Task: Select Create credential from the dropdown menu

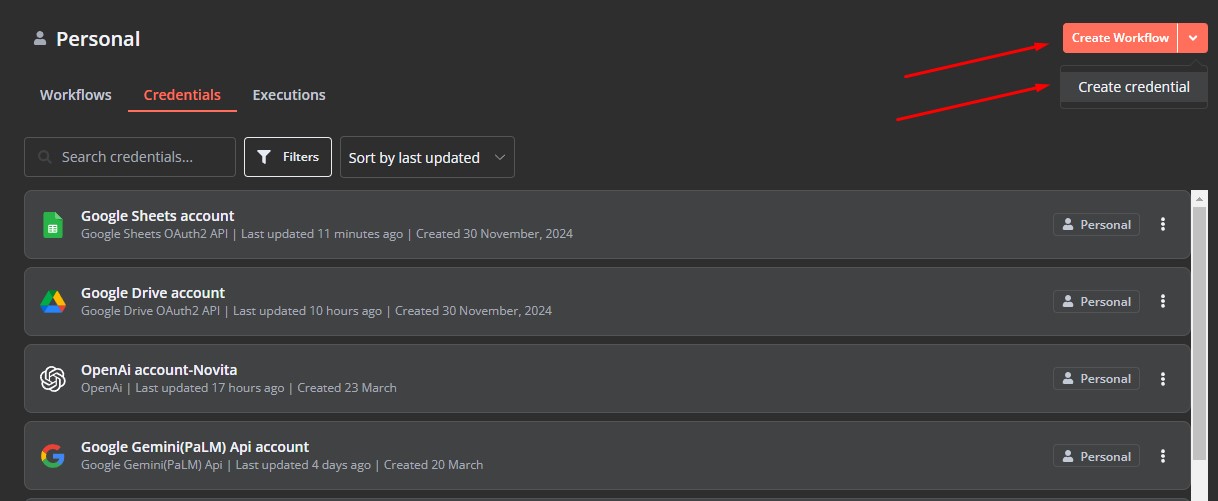Action: [x=1134, y=87]
